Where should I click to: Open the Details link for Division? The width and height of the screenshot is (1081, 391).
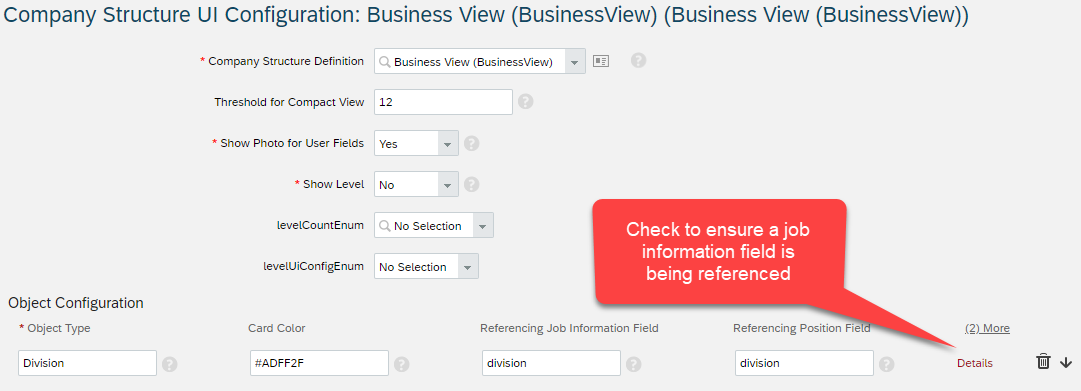point(975,363)
